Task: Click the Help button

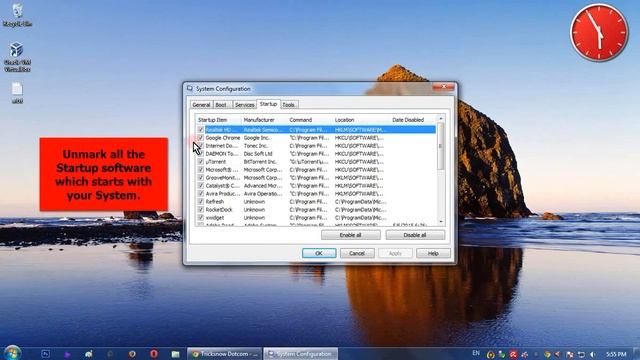Action: pyautogui.click(x=433, y=253)
